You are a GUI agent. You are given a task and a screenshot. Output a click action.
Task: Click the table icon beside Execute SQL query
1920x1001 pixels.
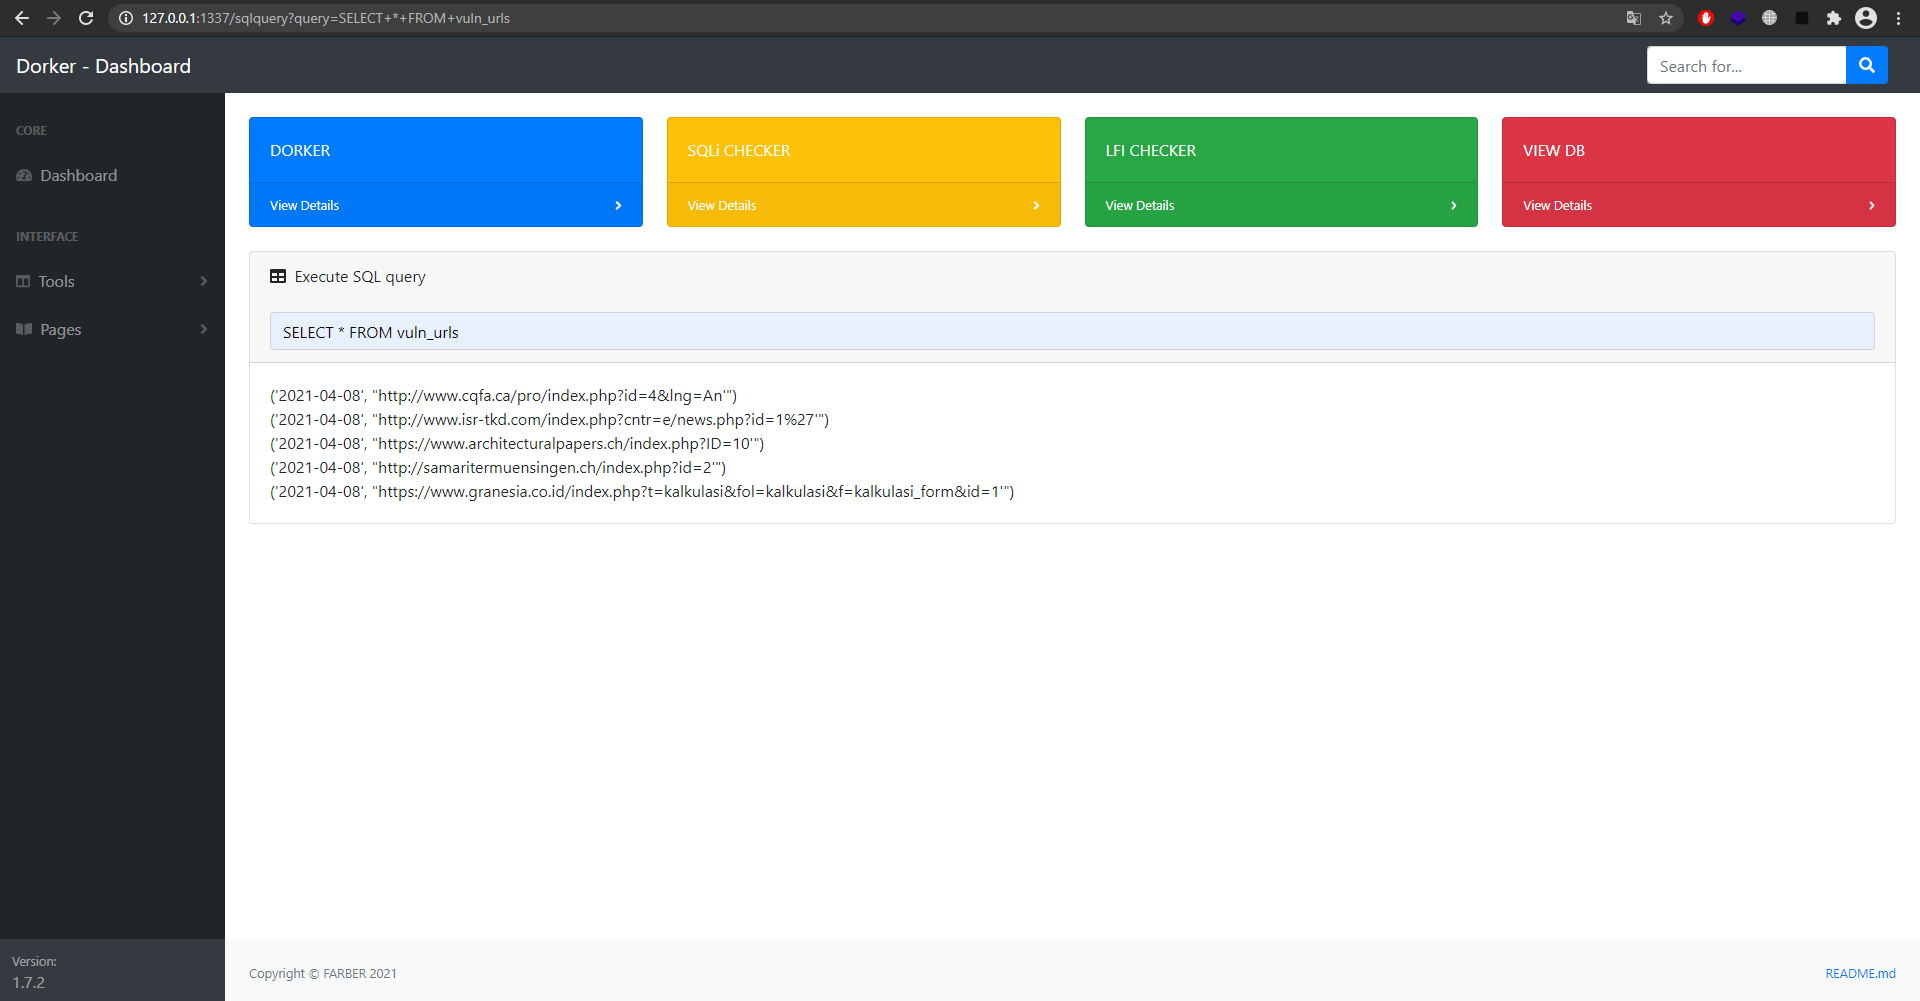click(278, 277)
